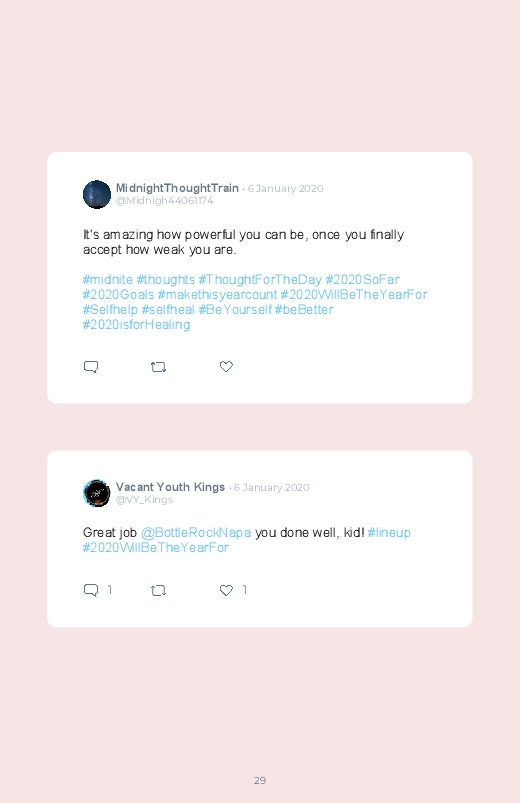This screenshot has width=520, height=803.
Task: Open the @BottleRockNapa mention
Action: tap(196, 533)
